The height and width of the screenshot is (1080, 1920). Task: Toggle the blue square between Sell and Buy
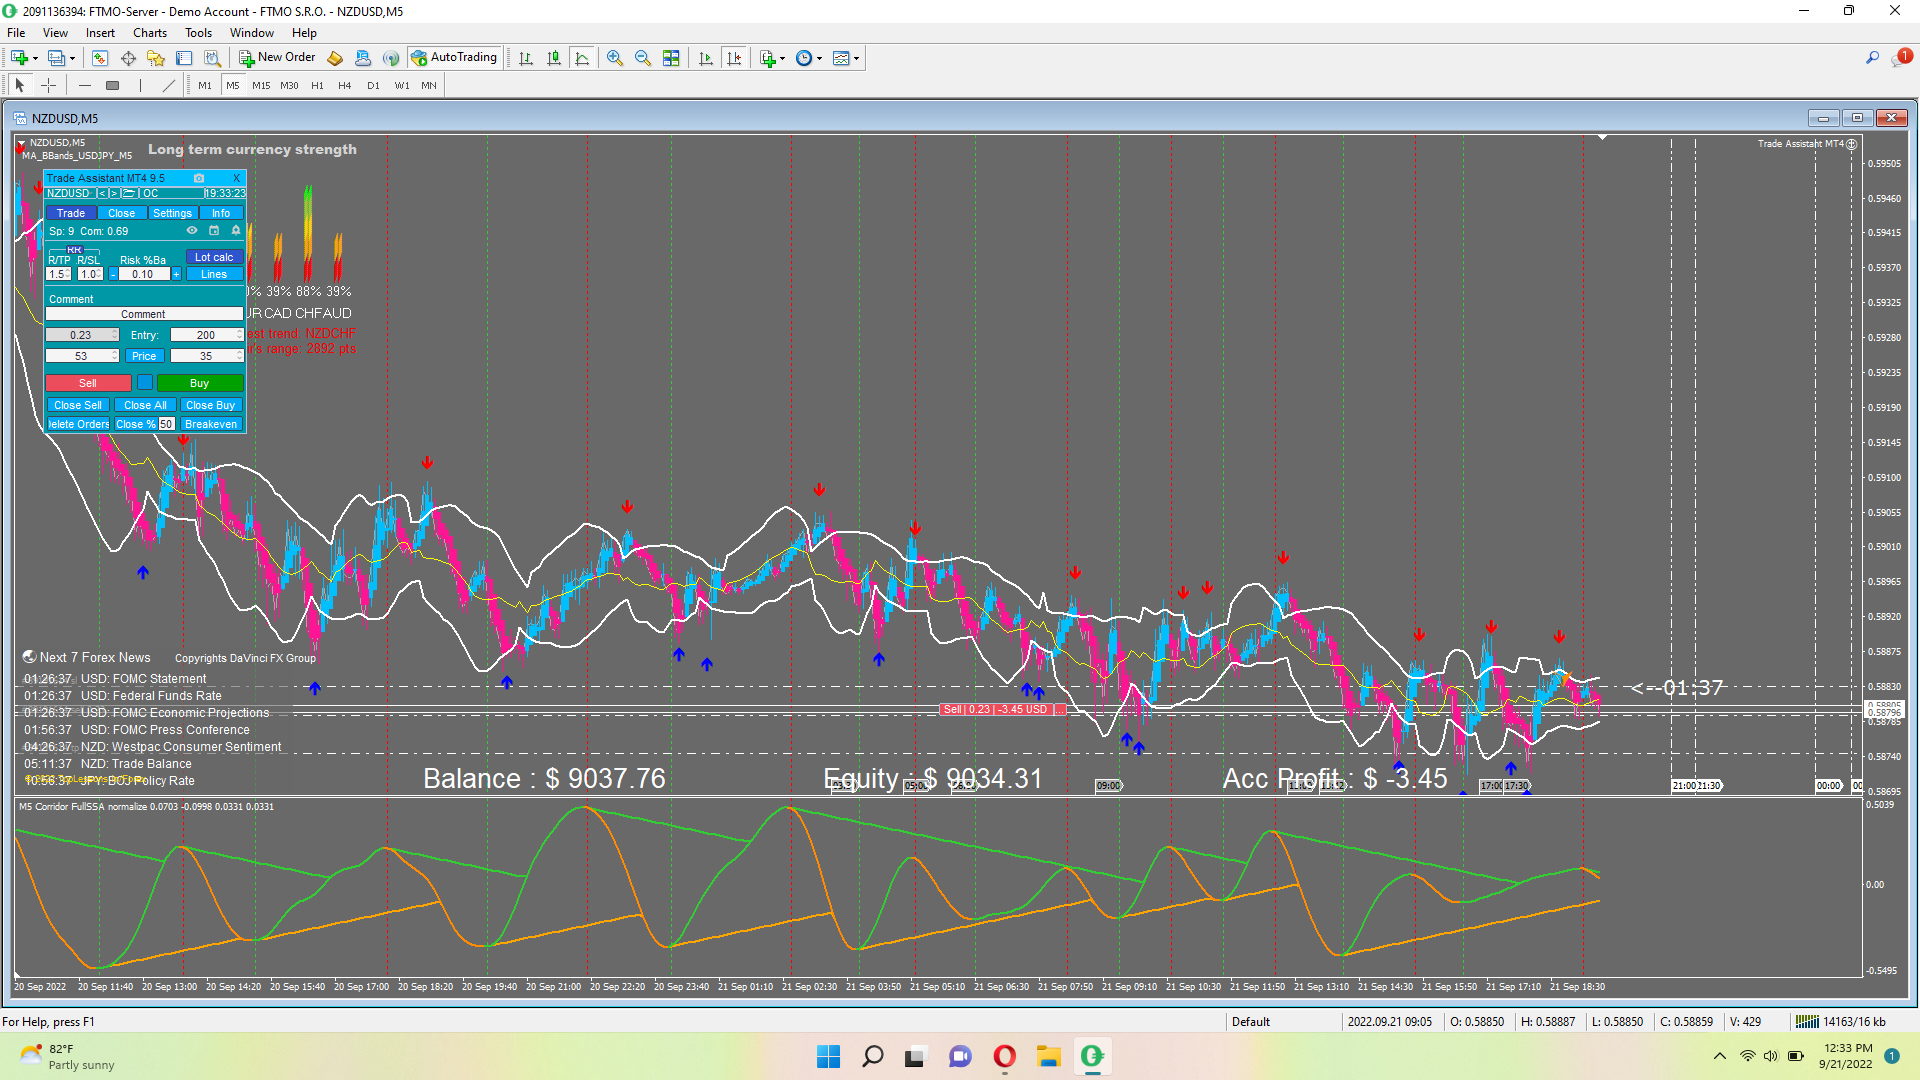(145, 383)
